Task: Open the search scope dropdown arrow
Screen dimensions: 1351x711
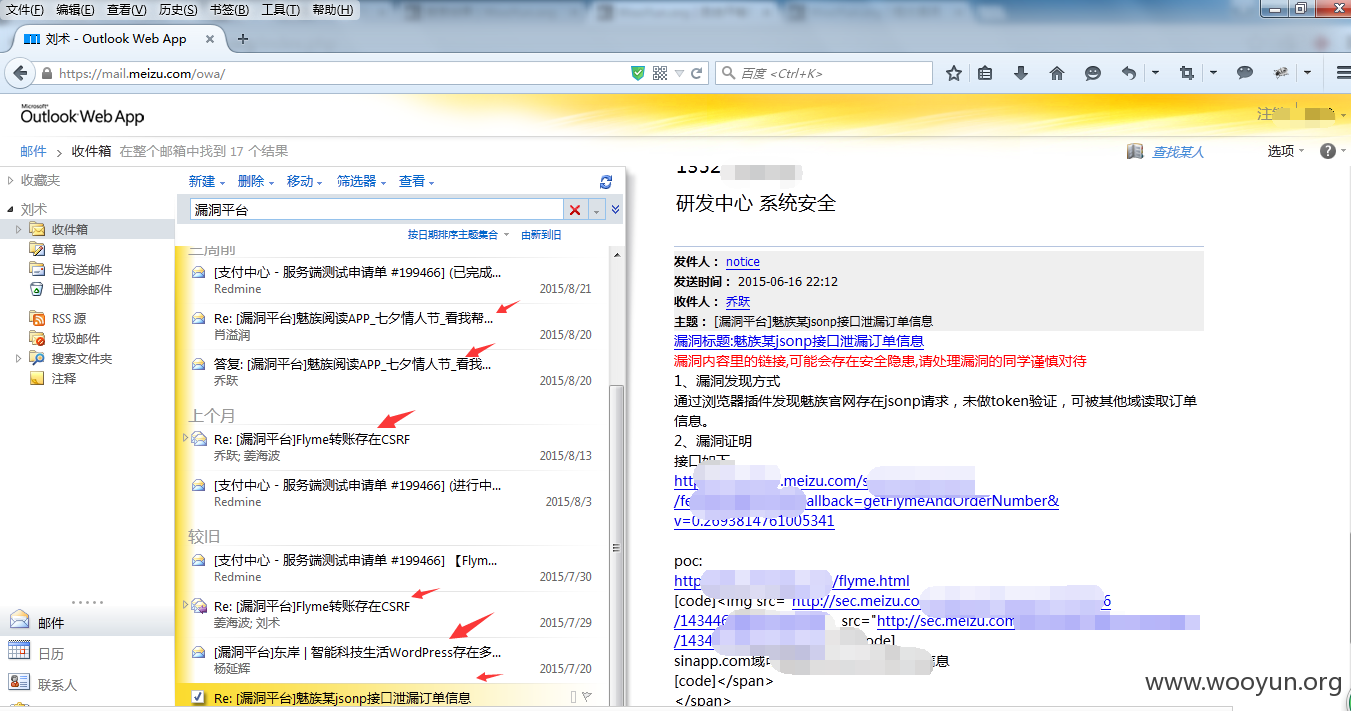Action: pos(597,210)
